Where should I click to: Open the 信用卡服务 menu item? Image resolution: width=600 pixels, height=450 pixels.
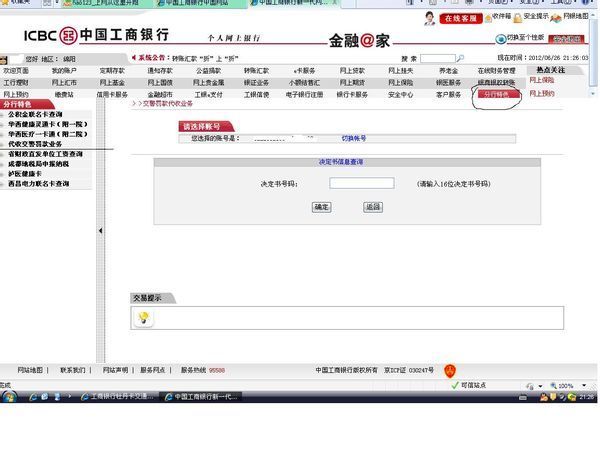(112, 95)
